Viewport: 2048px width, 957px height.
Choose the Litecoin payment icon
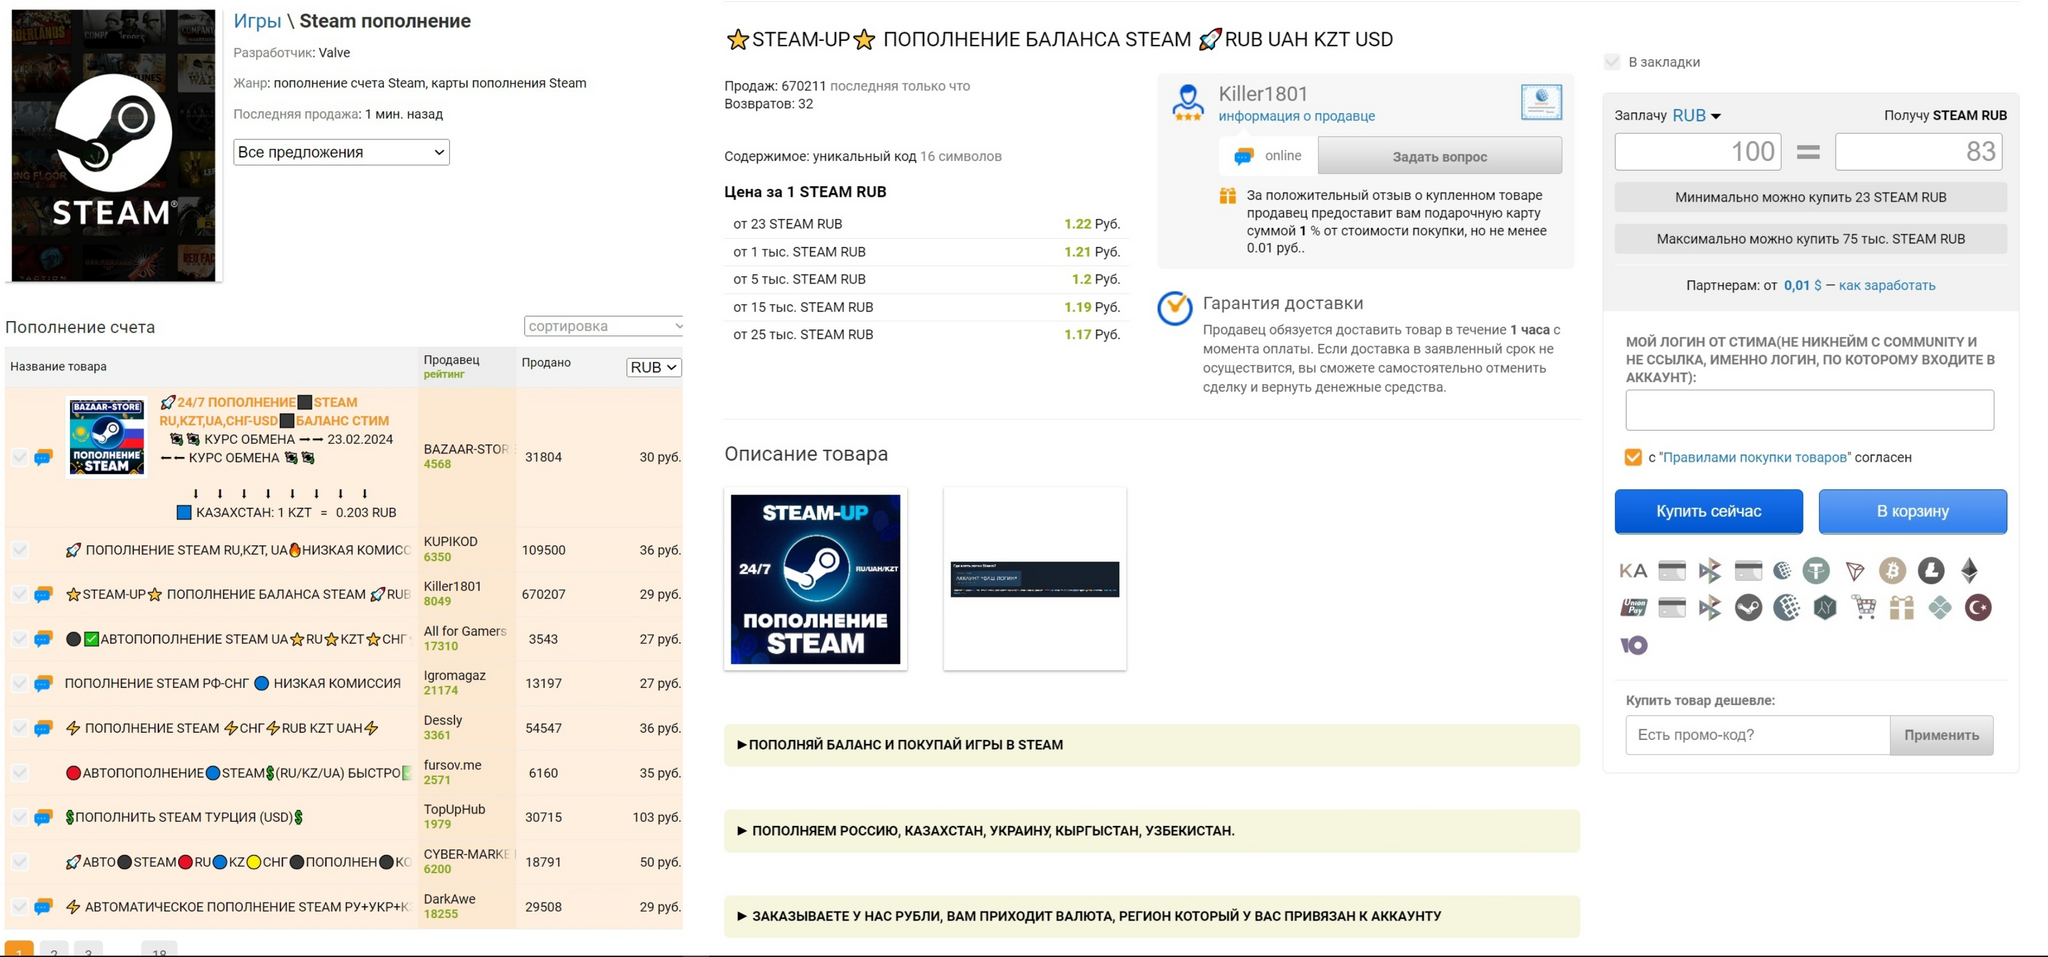(x=1931, y=570)
